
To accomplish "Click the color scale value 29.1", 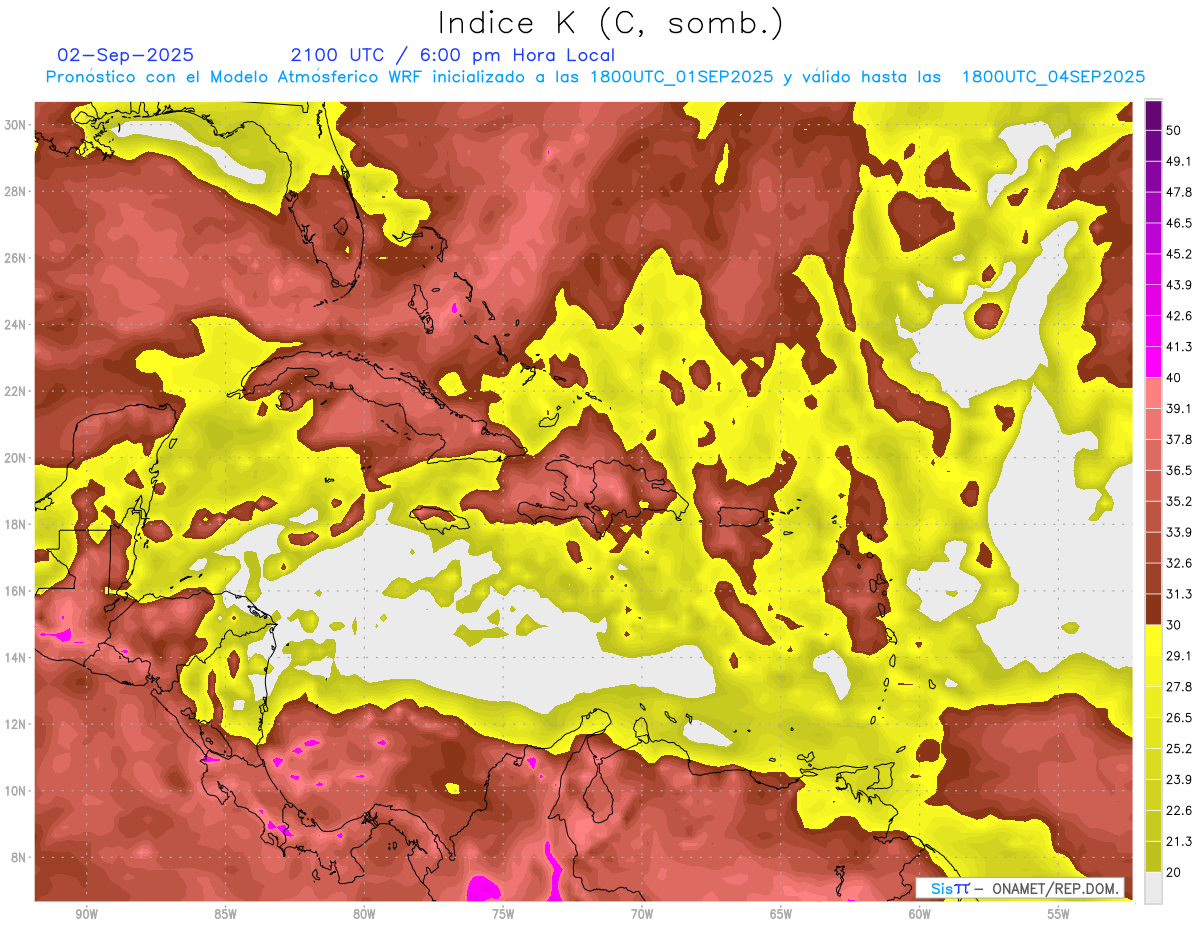I will 1178,656.
